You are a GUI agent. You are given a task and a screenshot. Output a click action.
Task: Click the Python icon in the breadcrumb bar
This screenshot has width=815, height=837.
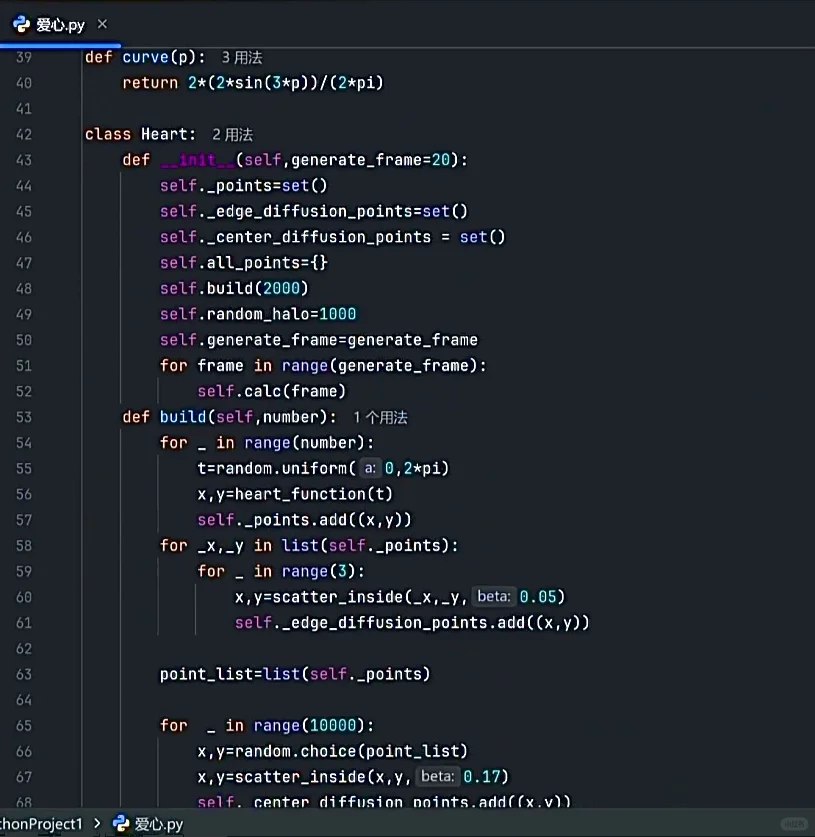[x=121, y=823]
